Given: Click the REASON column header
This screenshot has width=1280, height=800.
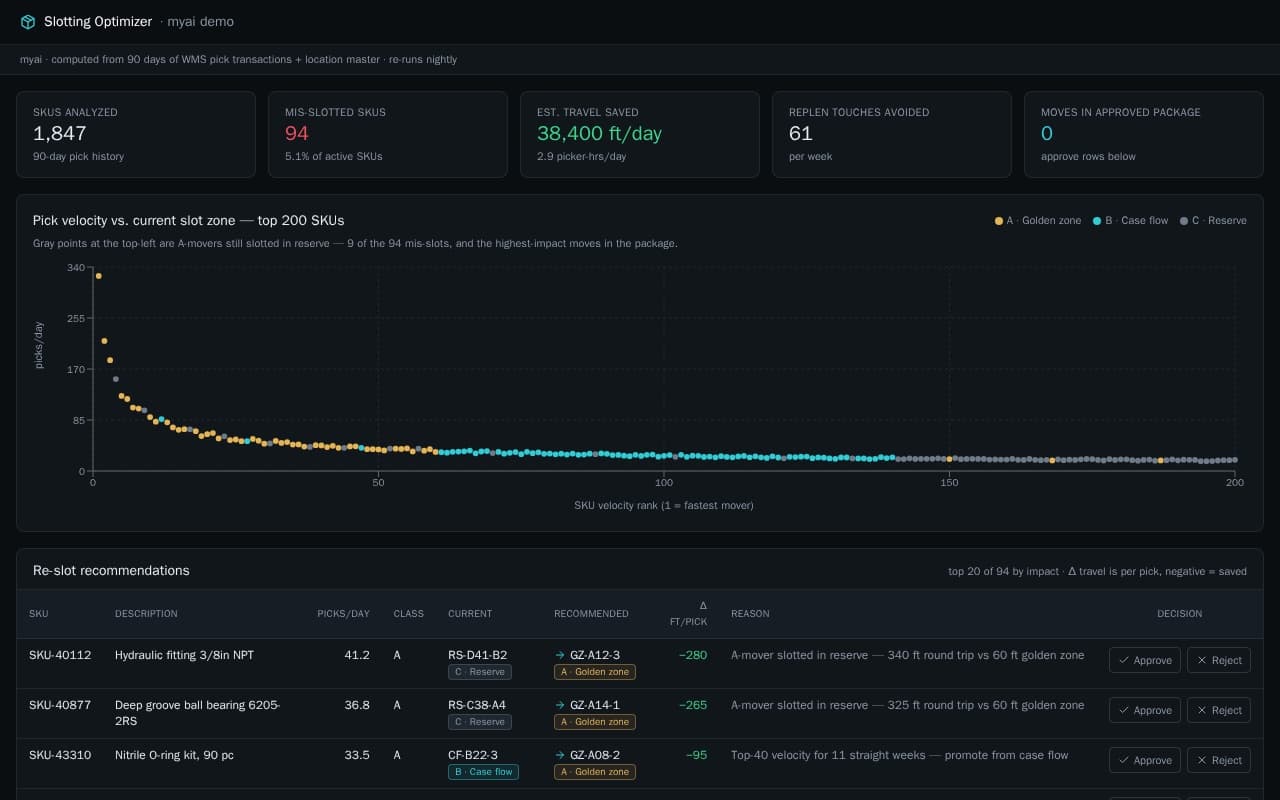Looking at the screenshot, I should coord(750,614).
